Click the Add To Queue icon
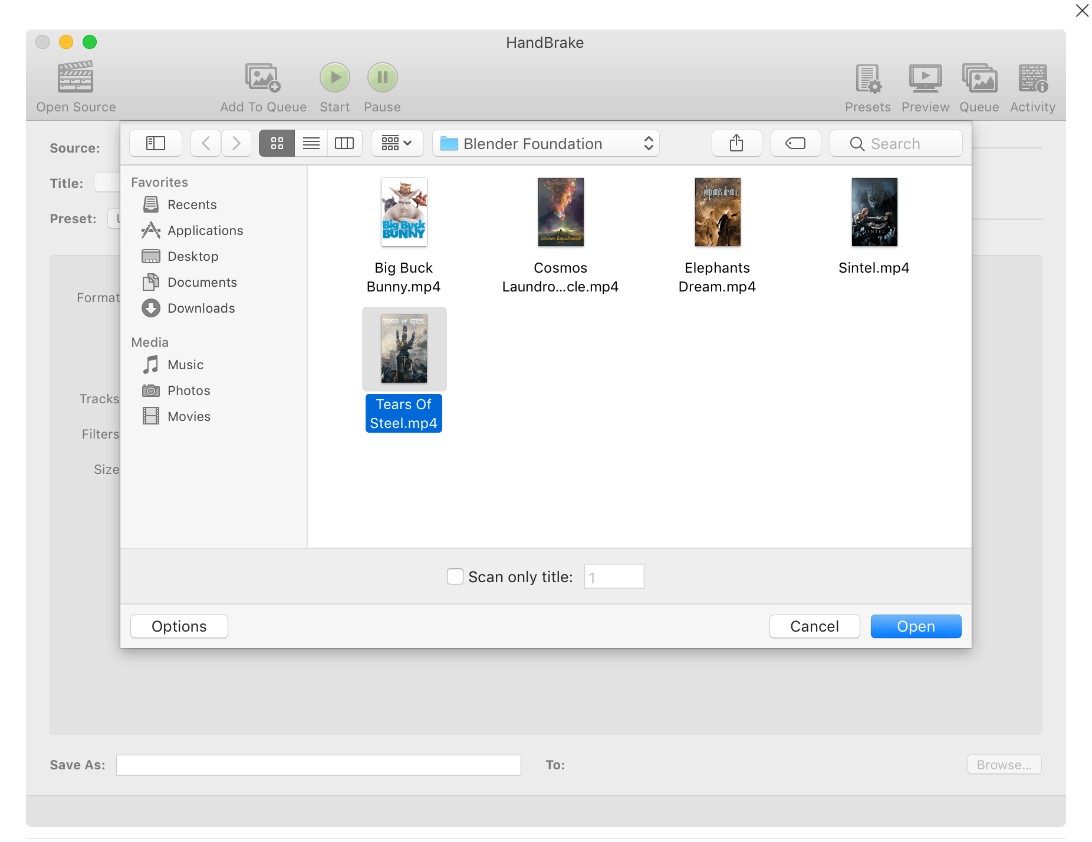1092x842 pixels. 263,78
